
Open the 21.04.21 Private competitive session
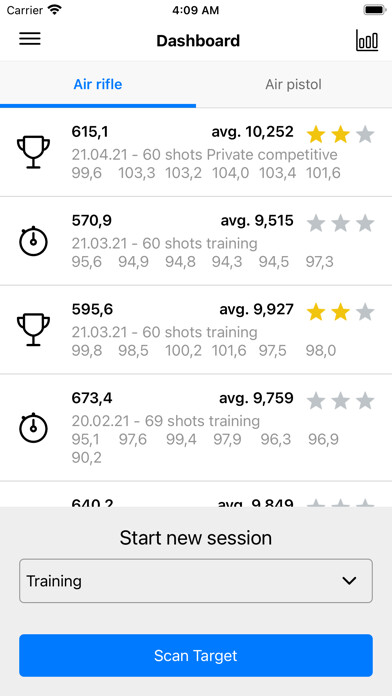pos(196,152)
